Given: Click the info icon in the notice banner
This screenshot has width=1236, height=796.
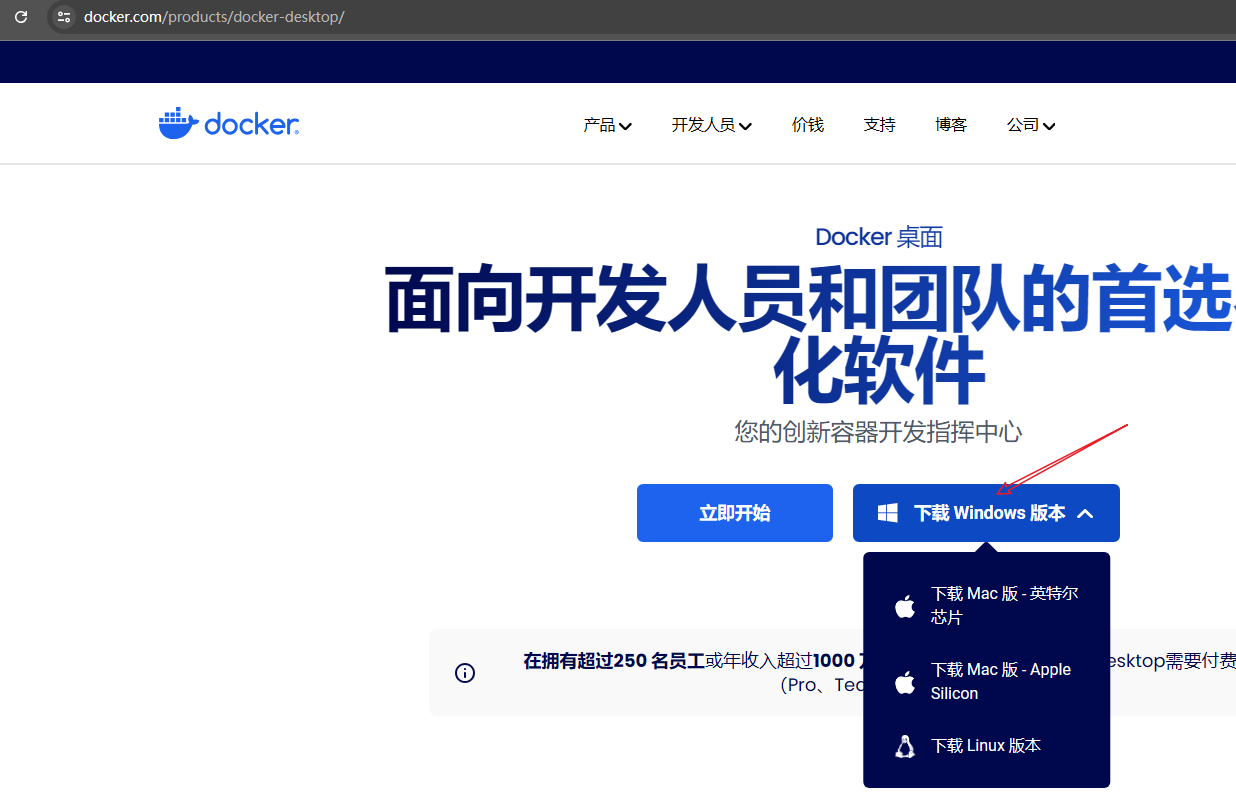Looking at the screenshot, I should [465, 673].
